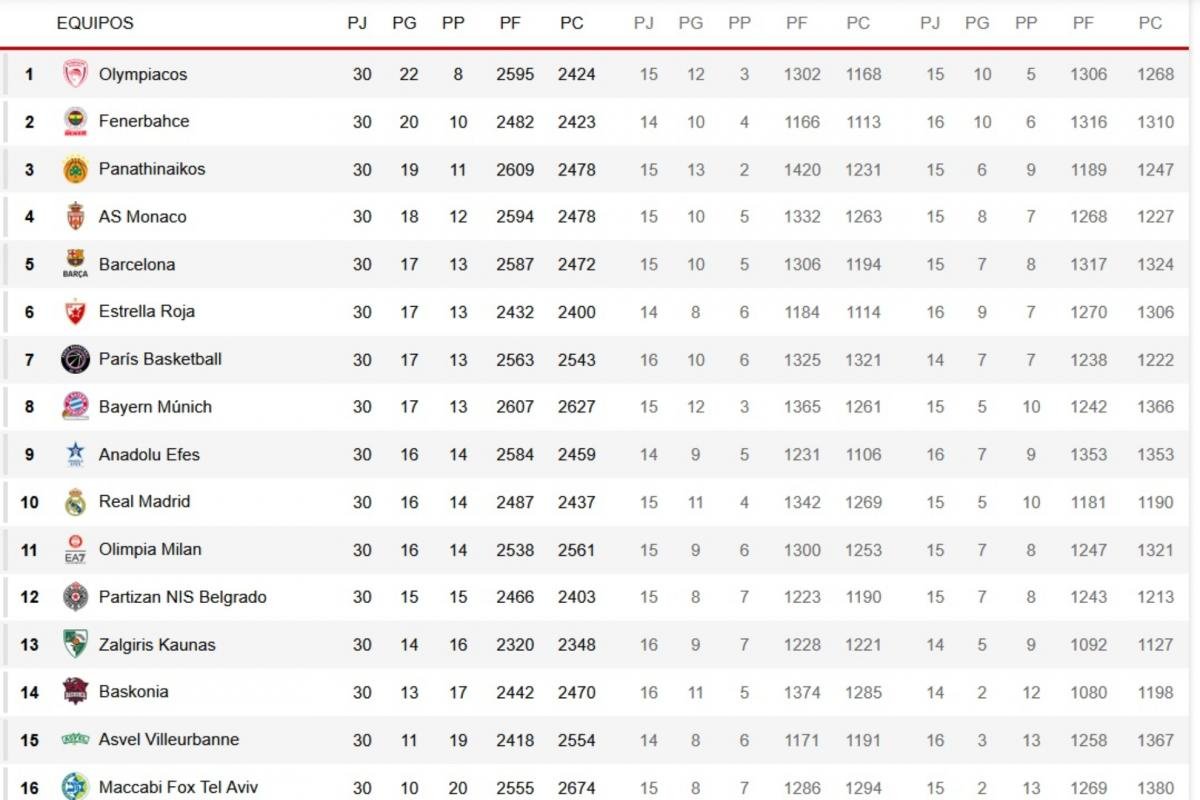1200x800 pixels.
Task: Click the Real Madrid crest
Action: 75,502
